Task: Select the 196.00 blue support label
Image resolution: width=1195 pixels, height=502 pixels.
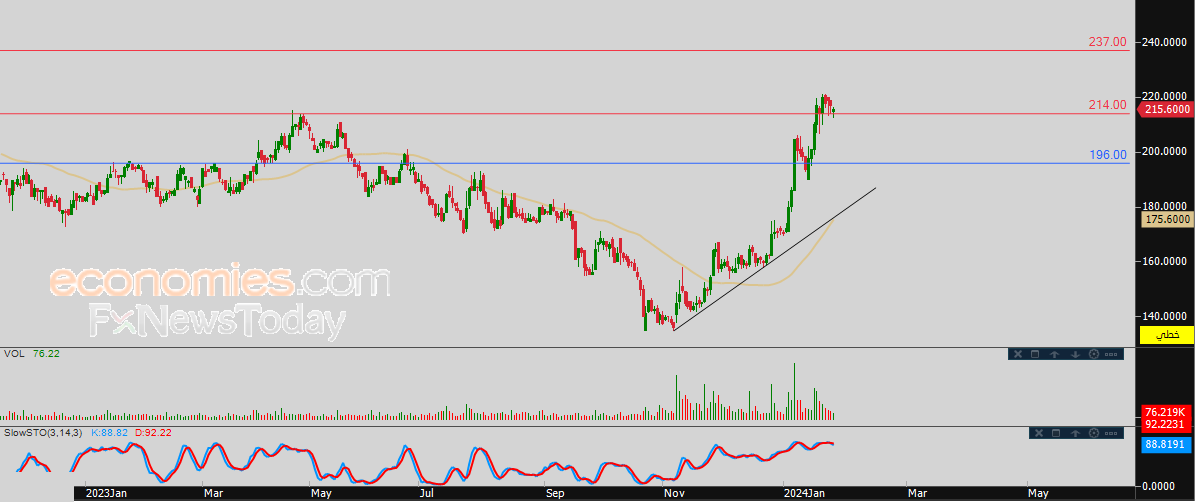Action: [x=1107, y=155]
